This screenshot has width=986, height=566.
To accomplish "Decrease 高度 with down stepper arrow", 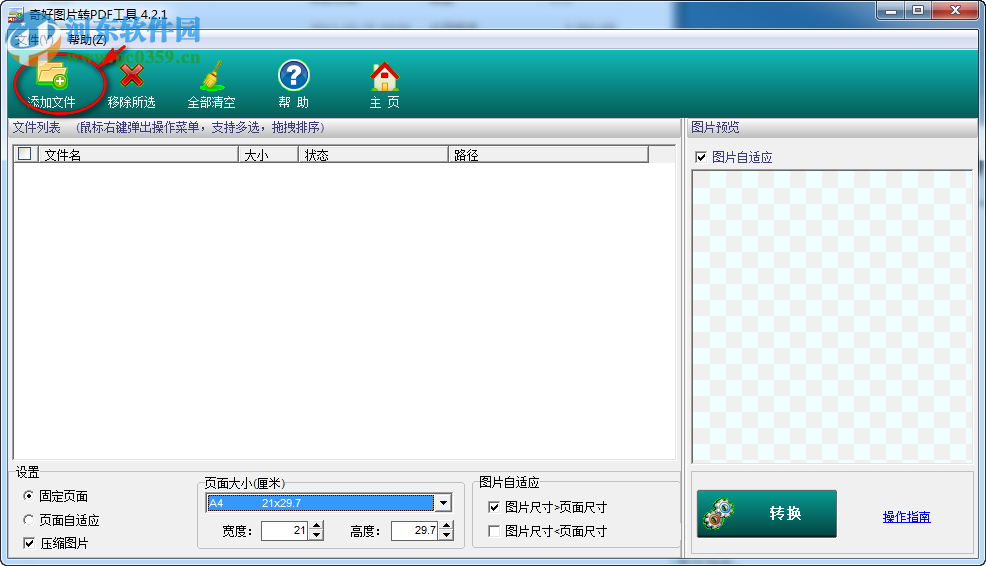I will coord(446,535).
